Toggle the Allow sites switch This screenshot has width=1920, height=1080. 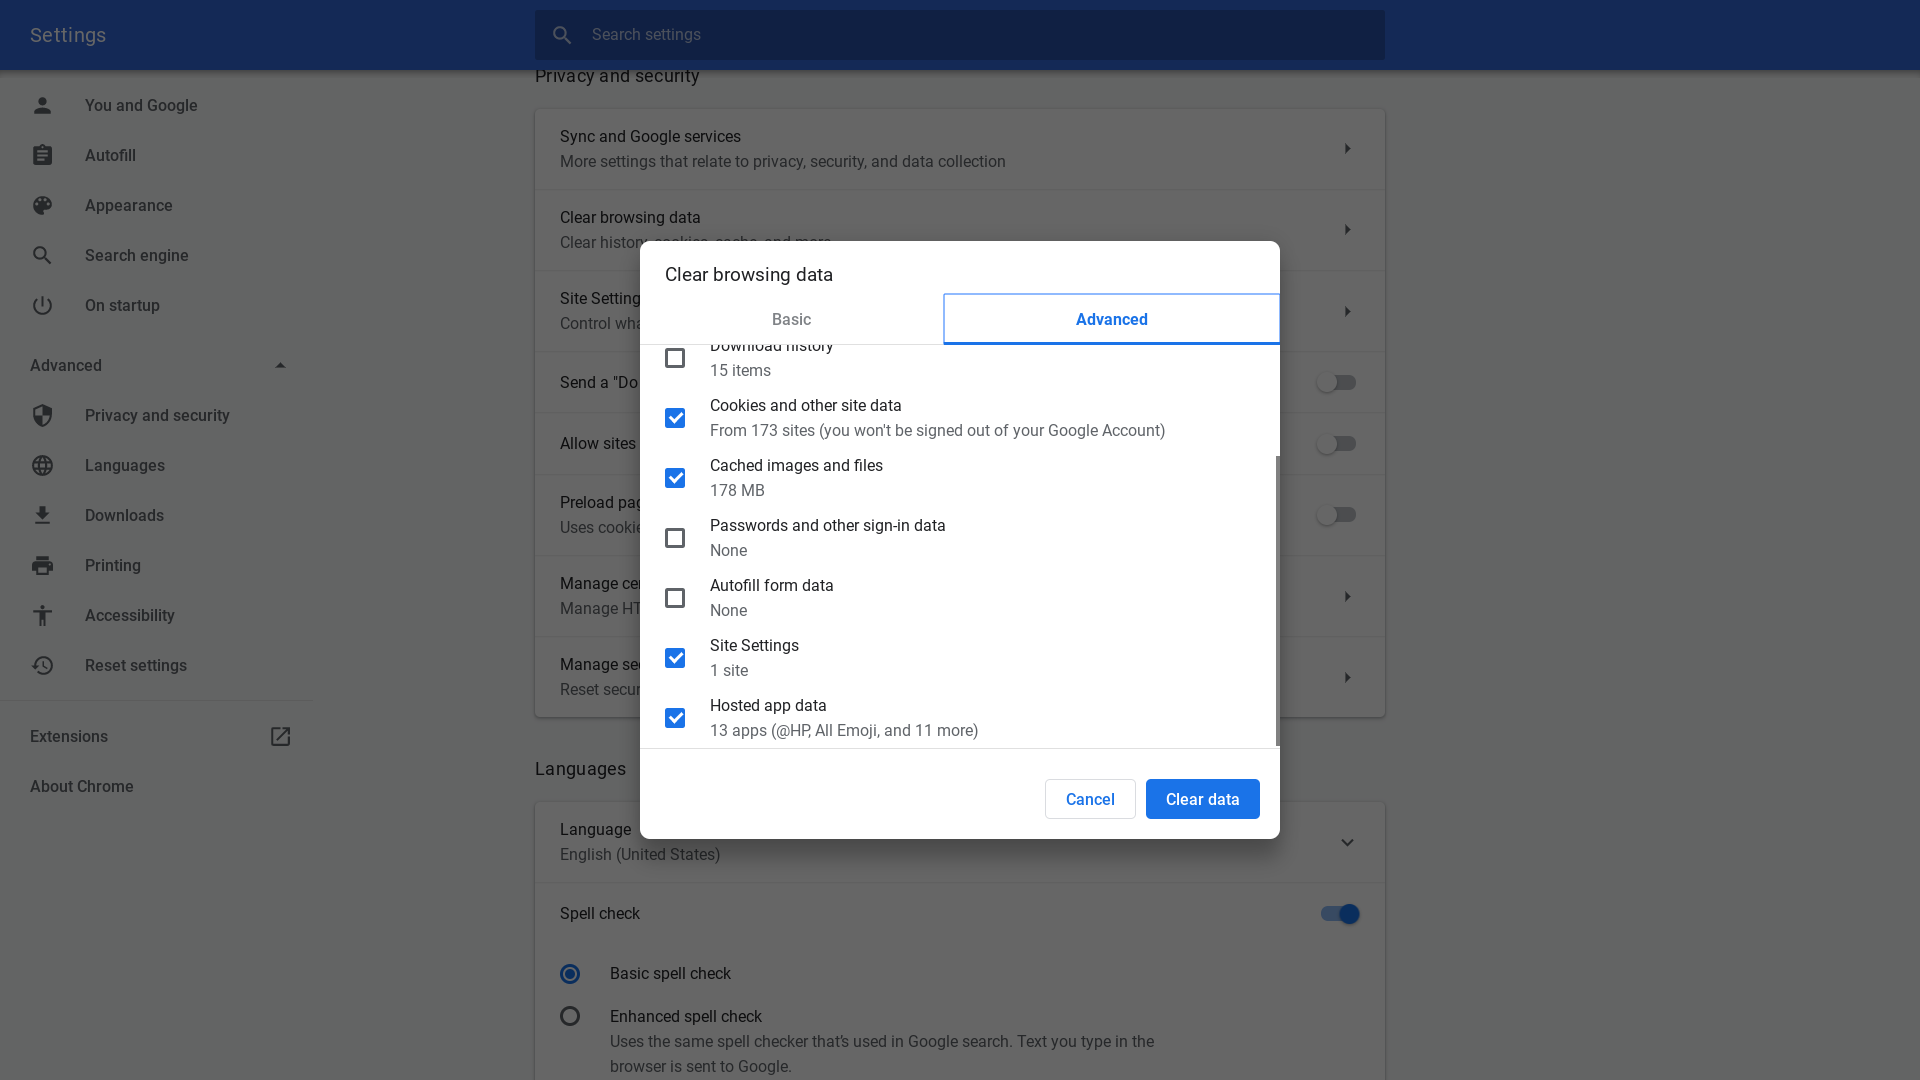1336,444
